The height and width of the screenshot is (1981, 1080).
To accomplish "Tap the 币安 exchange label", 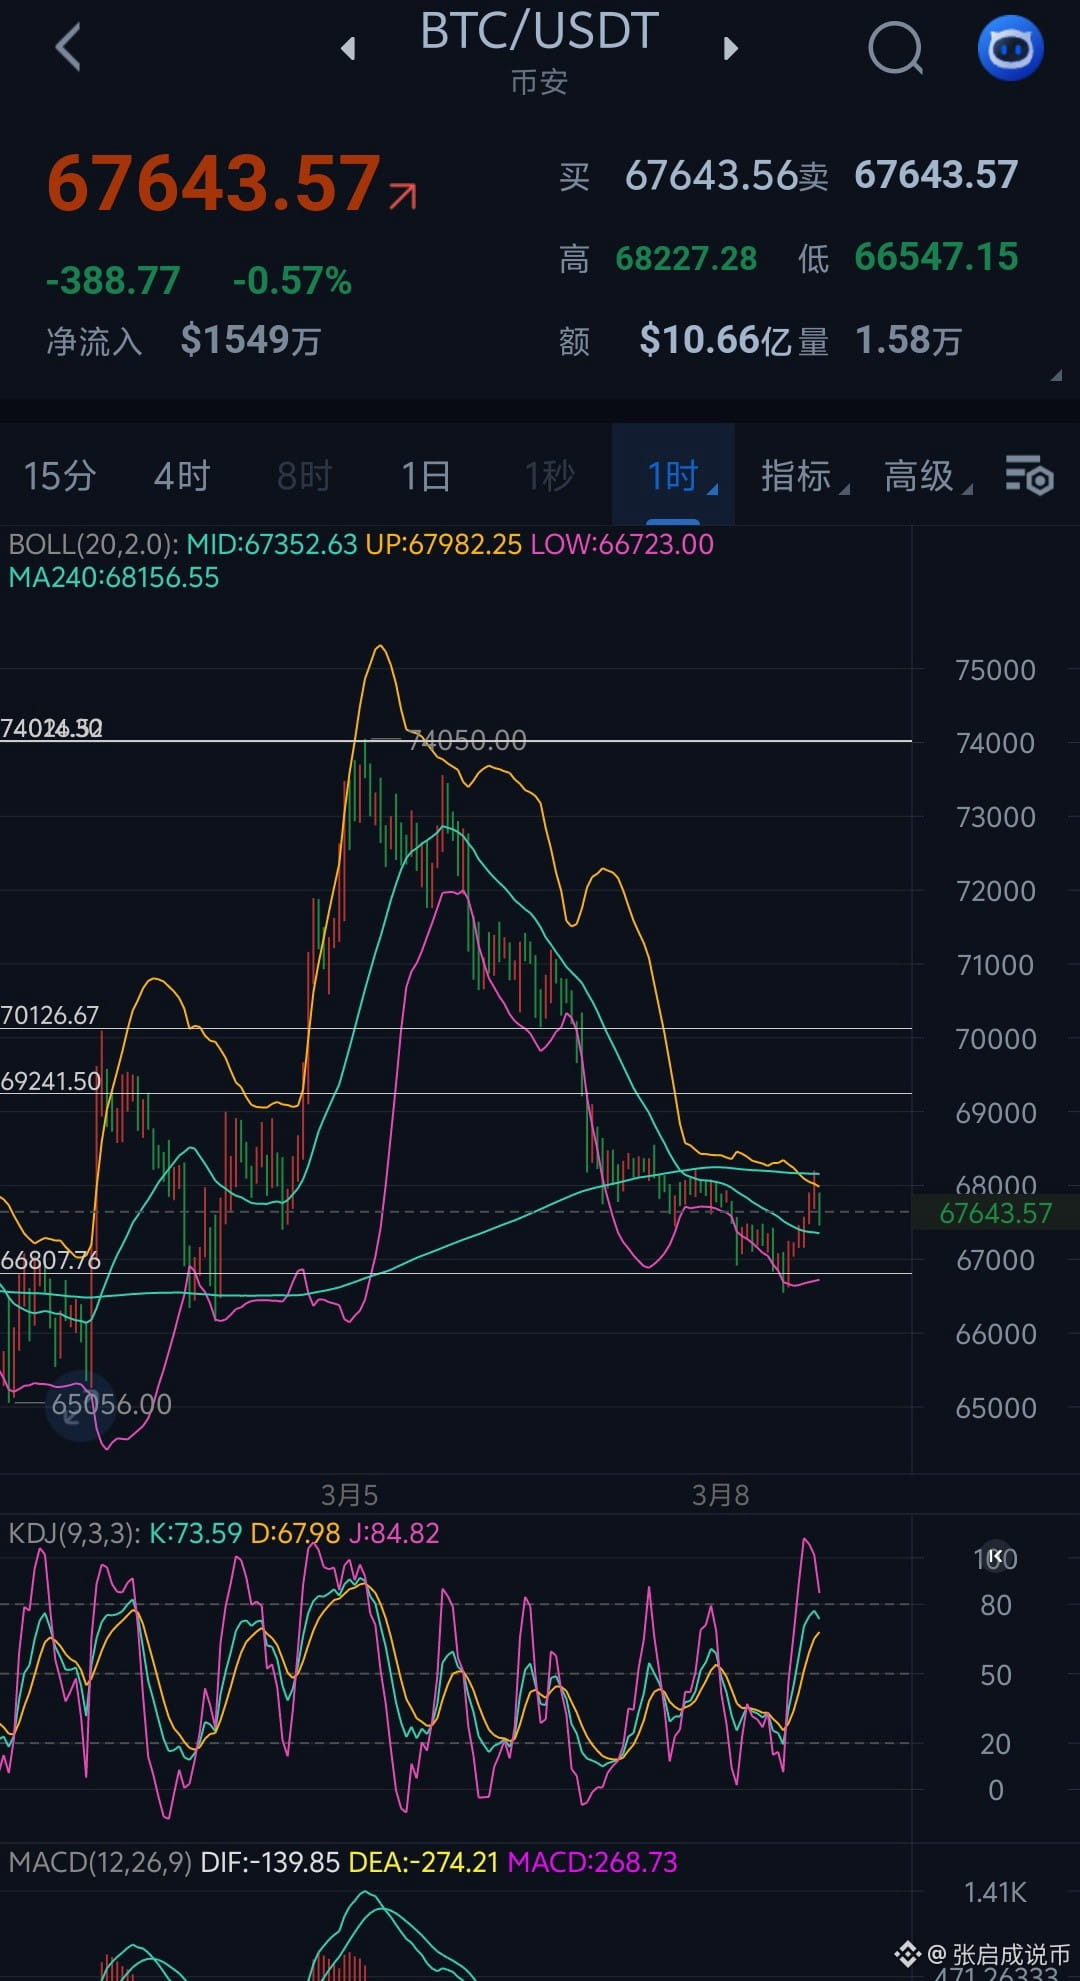I will 539,82.
